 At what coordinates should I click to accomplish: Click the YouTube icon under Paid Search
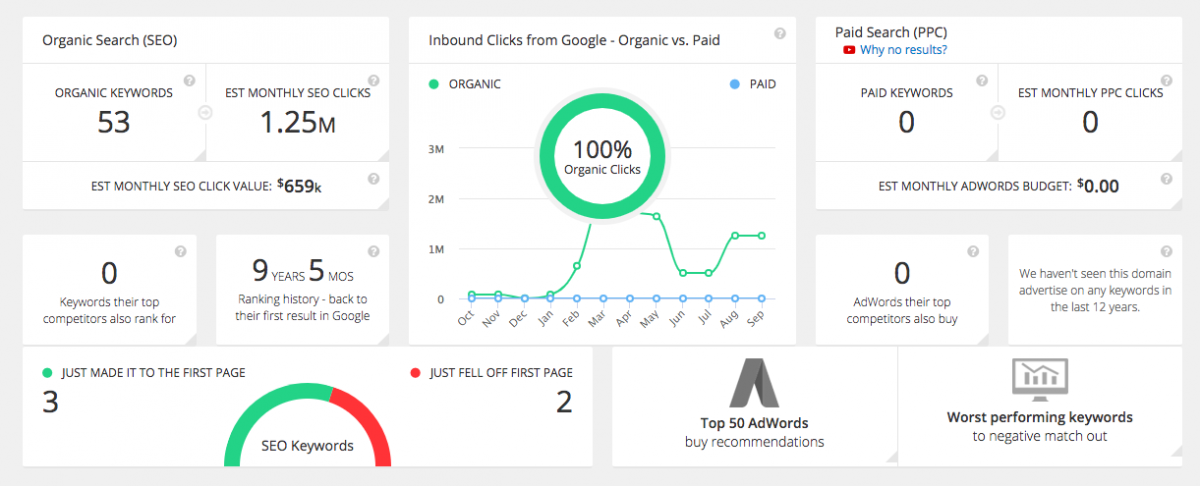coord(849,50)
